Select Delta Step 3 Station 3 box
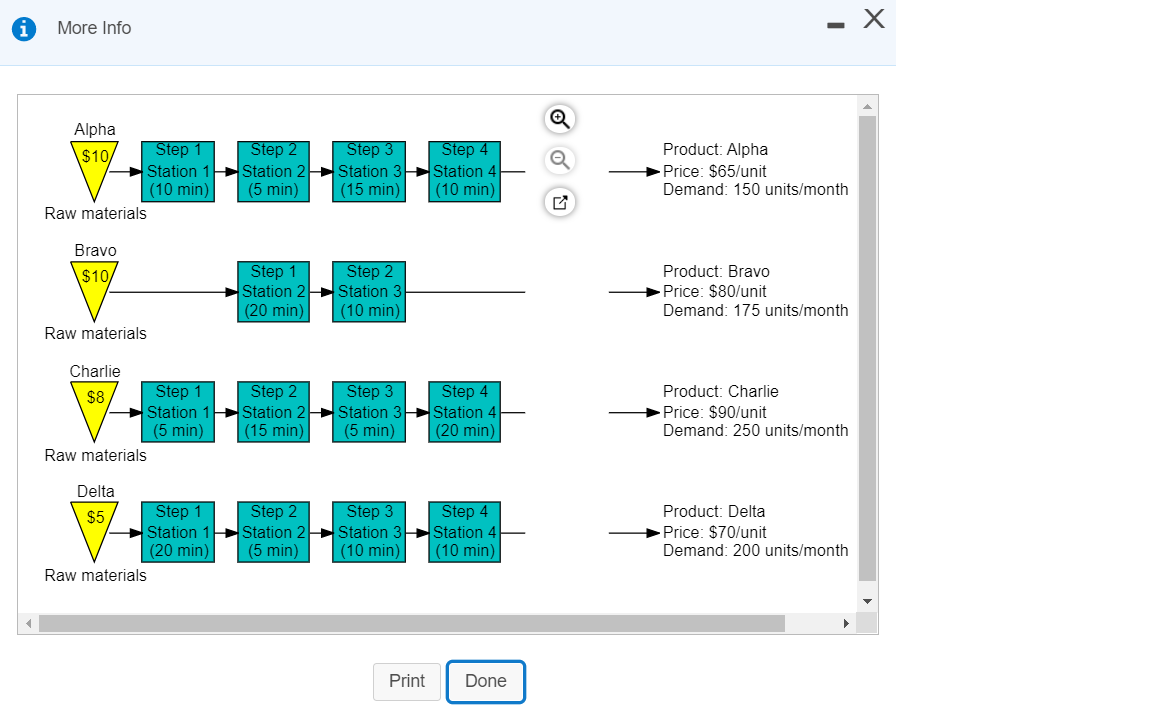The width and height of the screenshot is (1152, 716). pos(369,532)
